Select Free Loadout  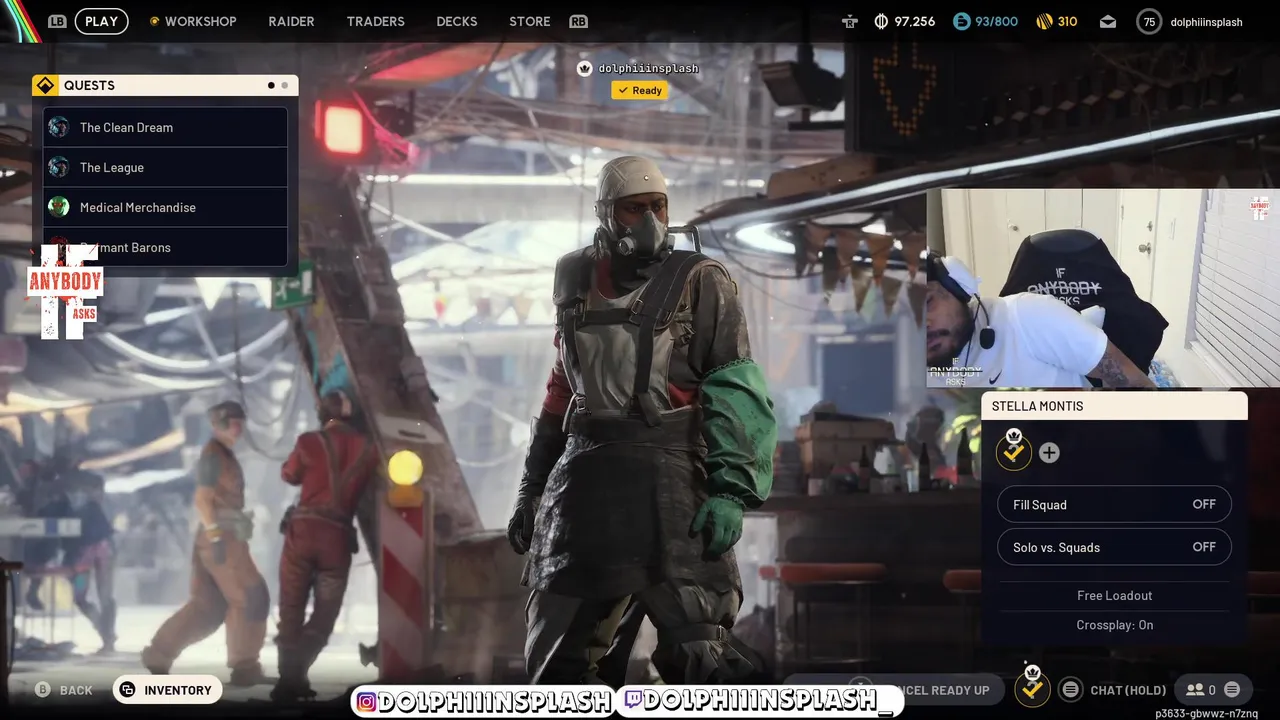click(1114, 595)
